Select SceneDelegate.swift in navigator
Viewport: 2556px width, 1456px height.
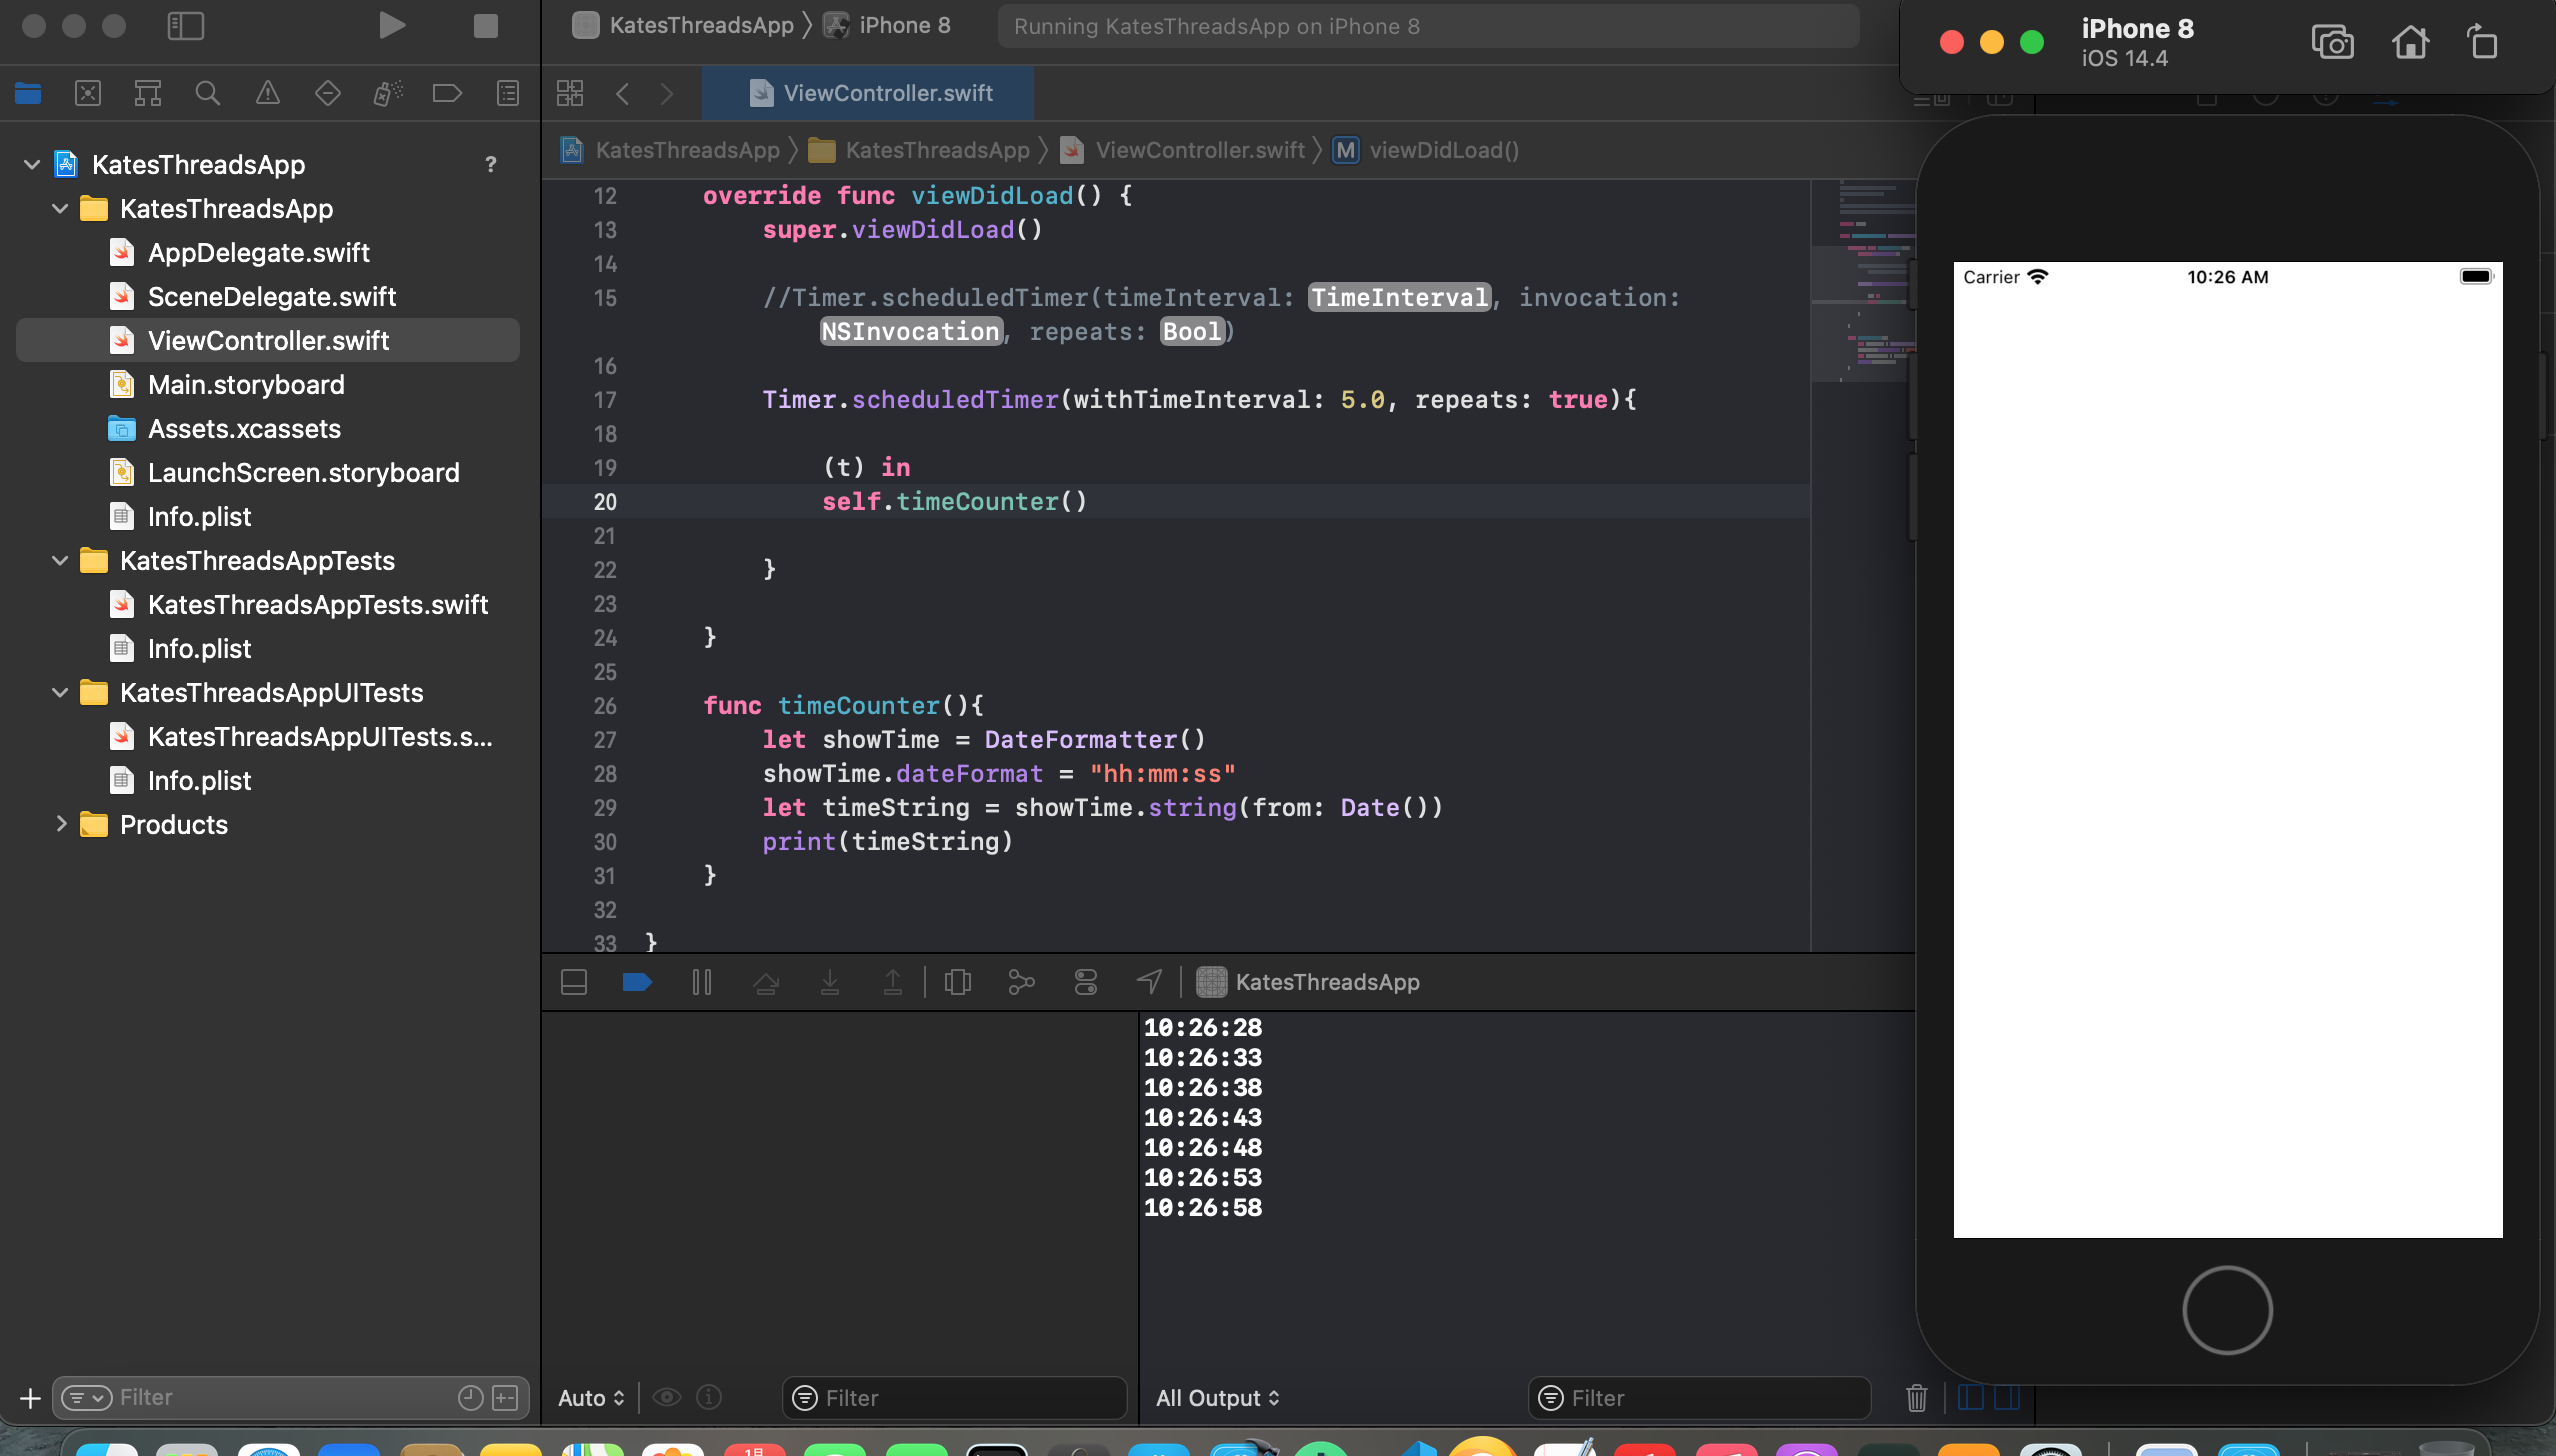(272, 295)
